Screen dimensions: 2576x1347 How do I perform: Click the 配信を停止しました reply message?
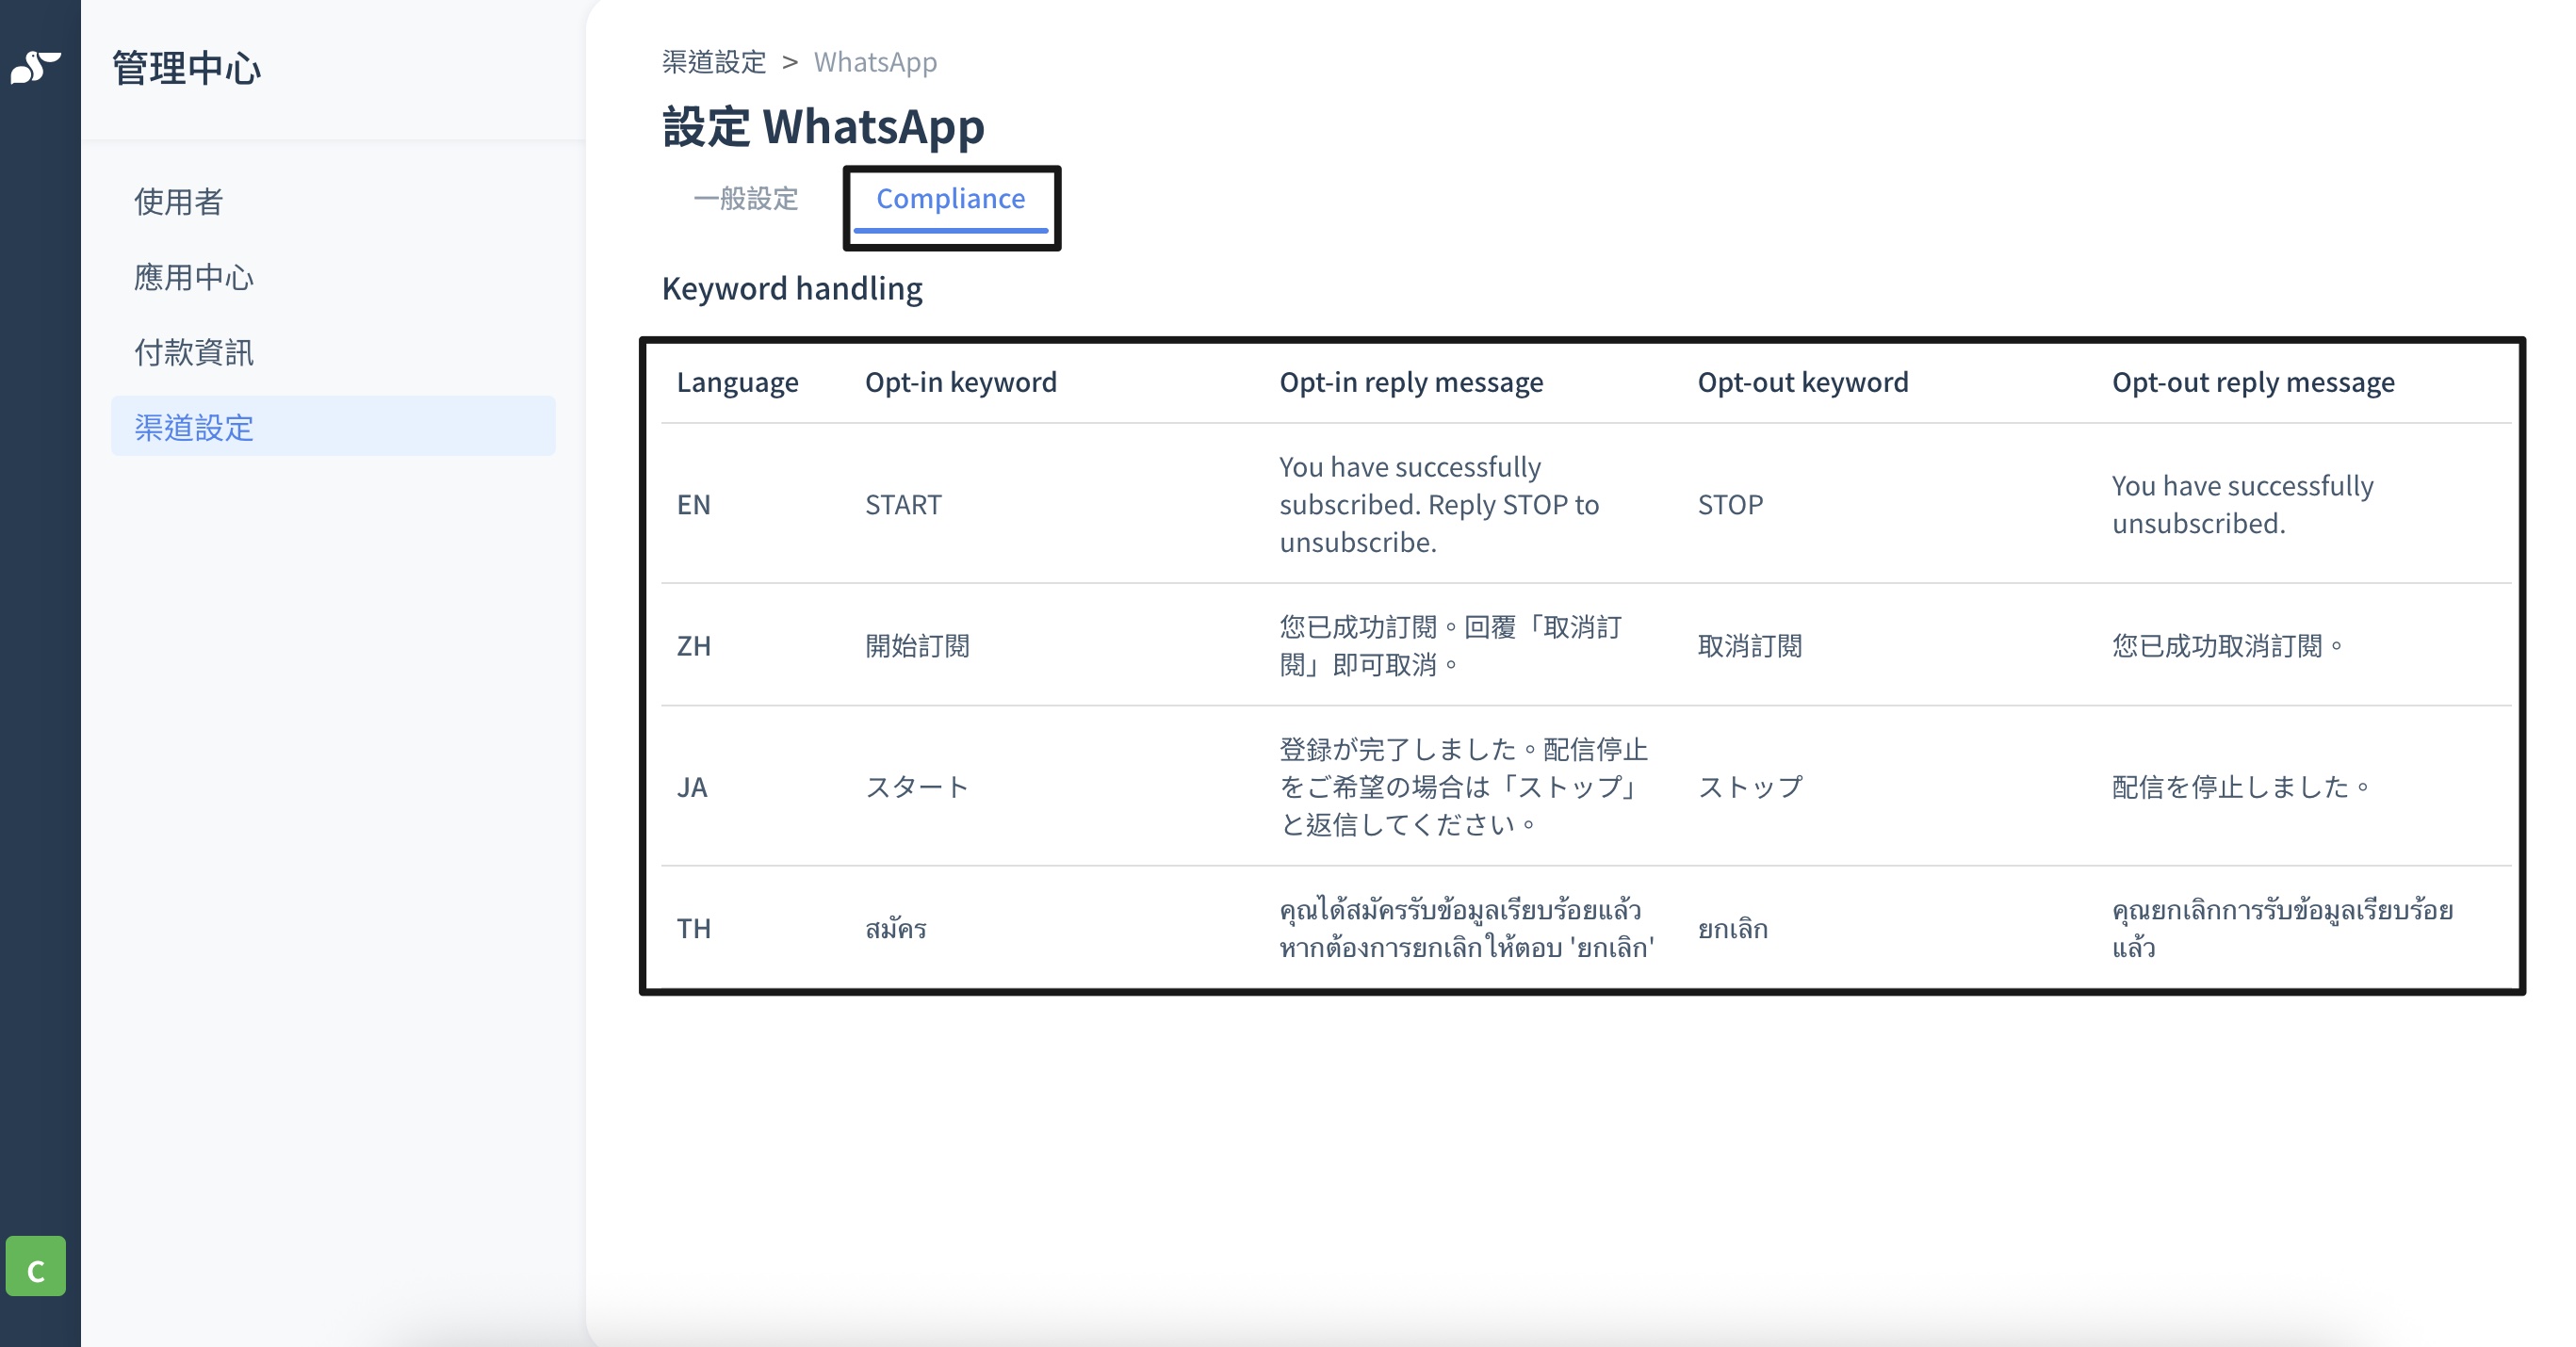[2241, 787]
